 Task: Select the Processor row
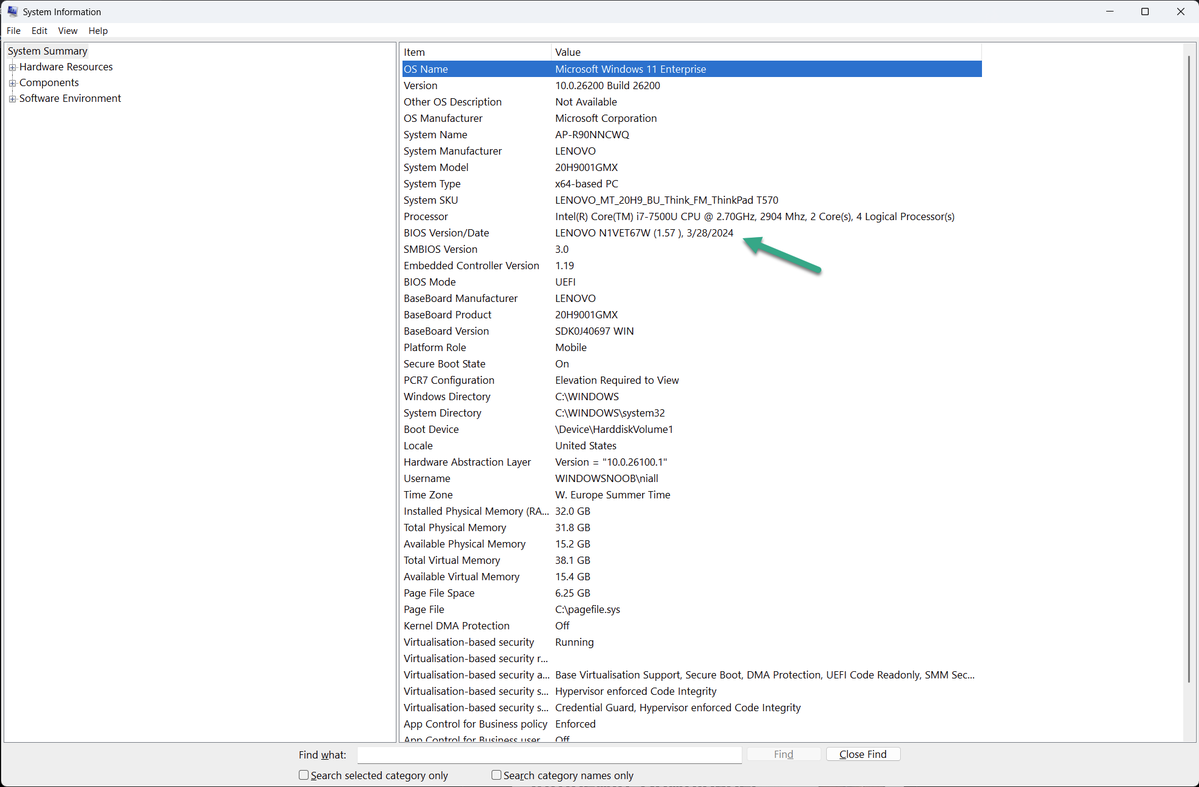point(691,216)
